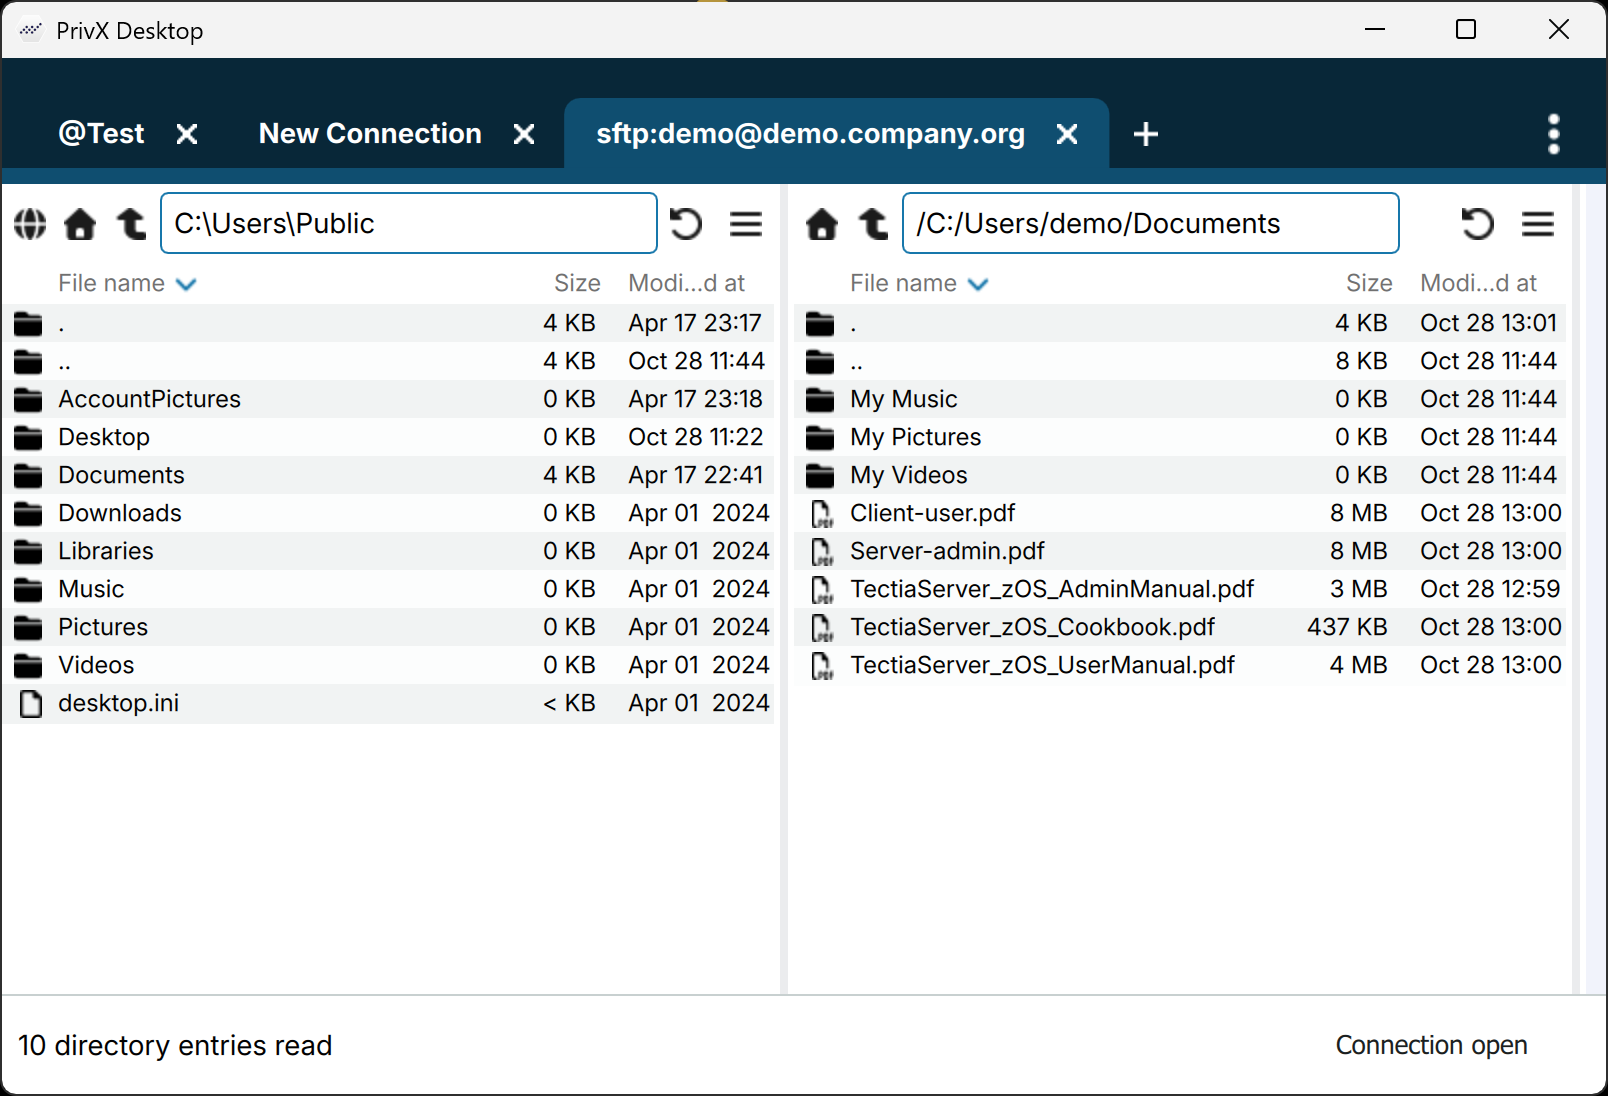1608x1096 pixels.
Task: Navigate up one folder on left pane
Action: pos(130,224)
